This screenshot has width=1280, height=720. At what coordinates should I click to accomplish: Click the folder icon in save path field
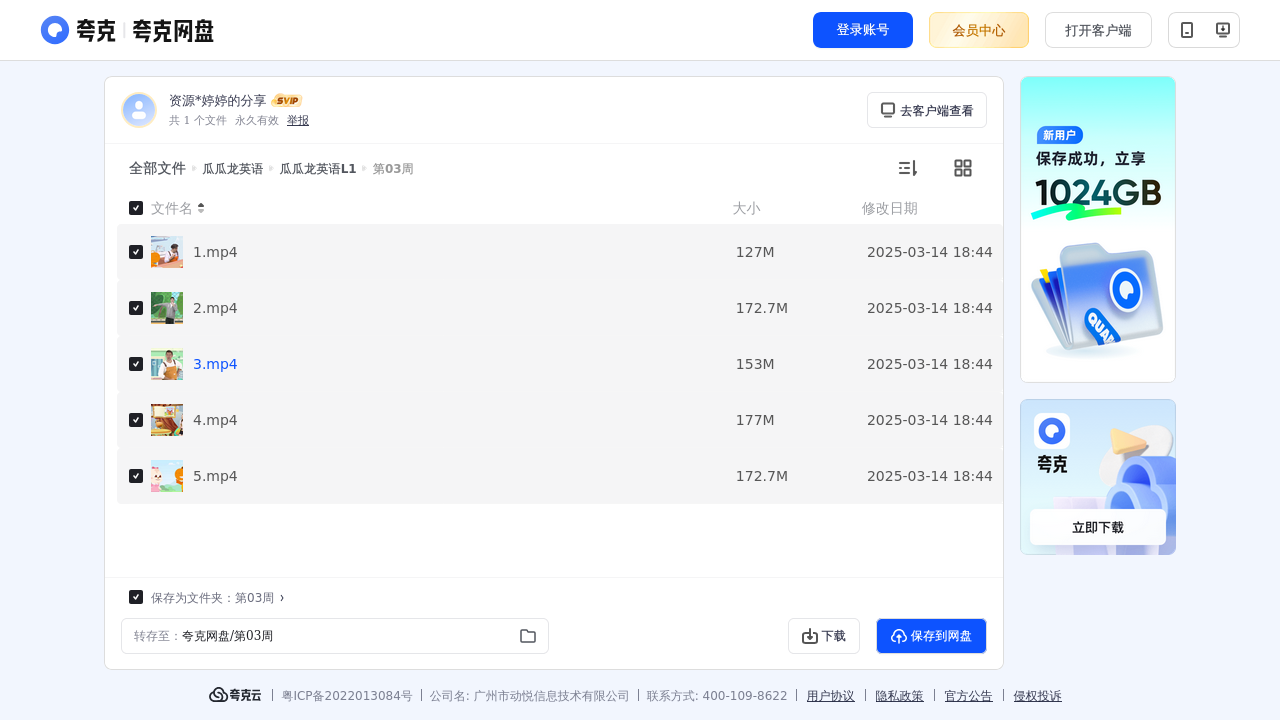click(x=528, y=636)
